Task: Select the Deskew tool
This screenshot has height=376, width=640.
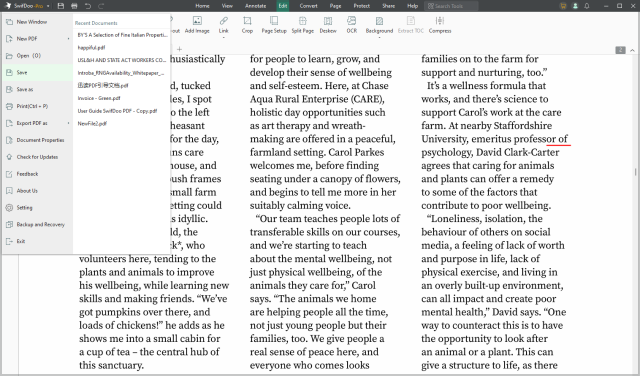Action: point(328,25)
